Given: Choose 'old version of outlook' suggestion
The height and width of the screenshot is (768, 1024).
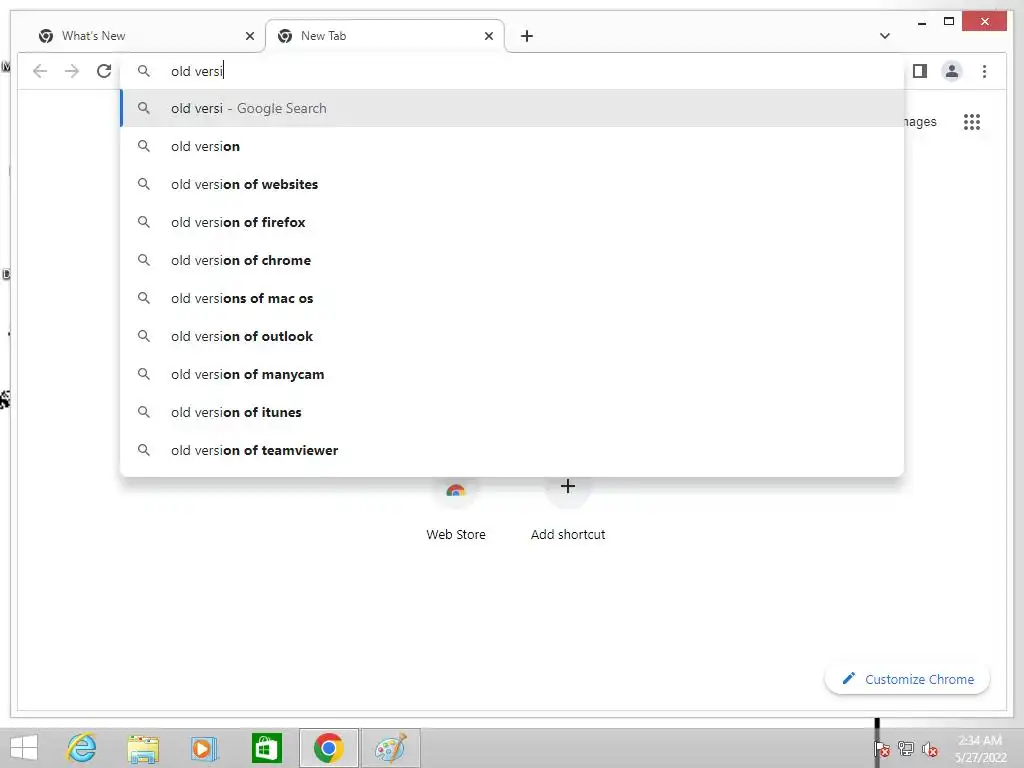Looking at the screenshot, I should tap(513, 336).
